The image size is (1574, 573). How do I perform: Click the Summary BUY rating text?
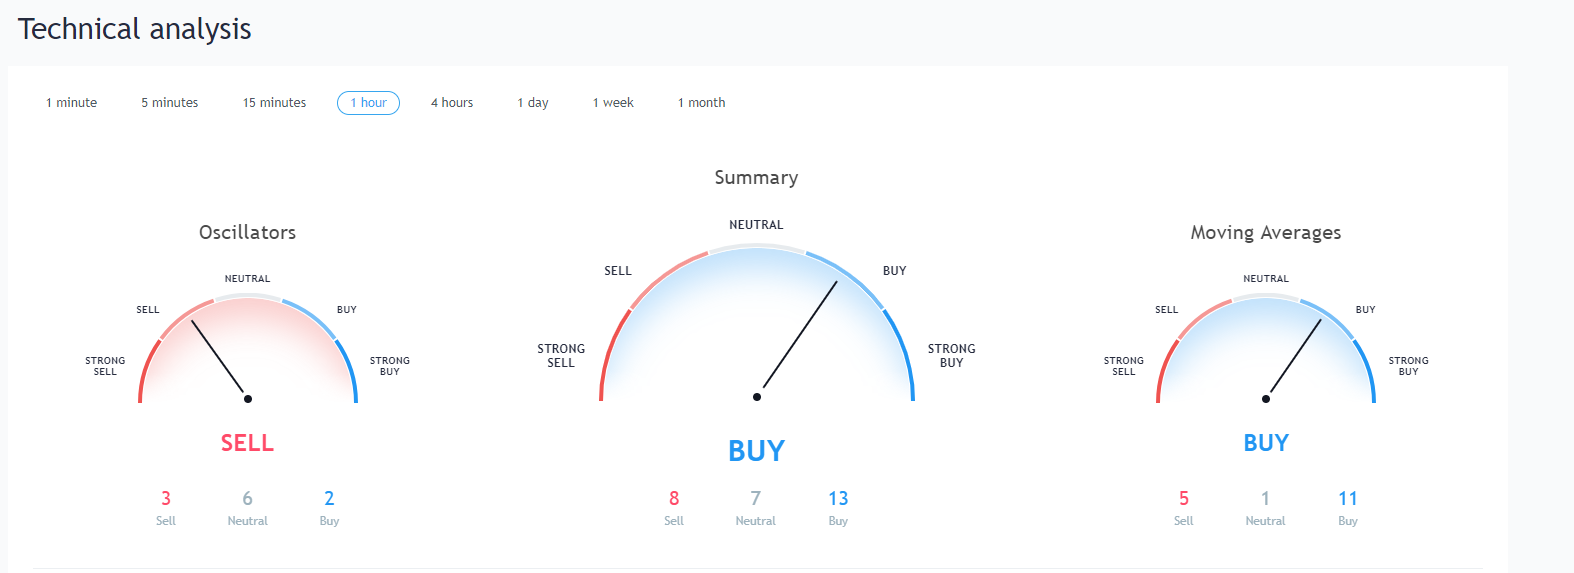pos(757,451)
